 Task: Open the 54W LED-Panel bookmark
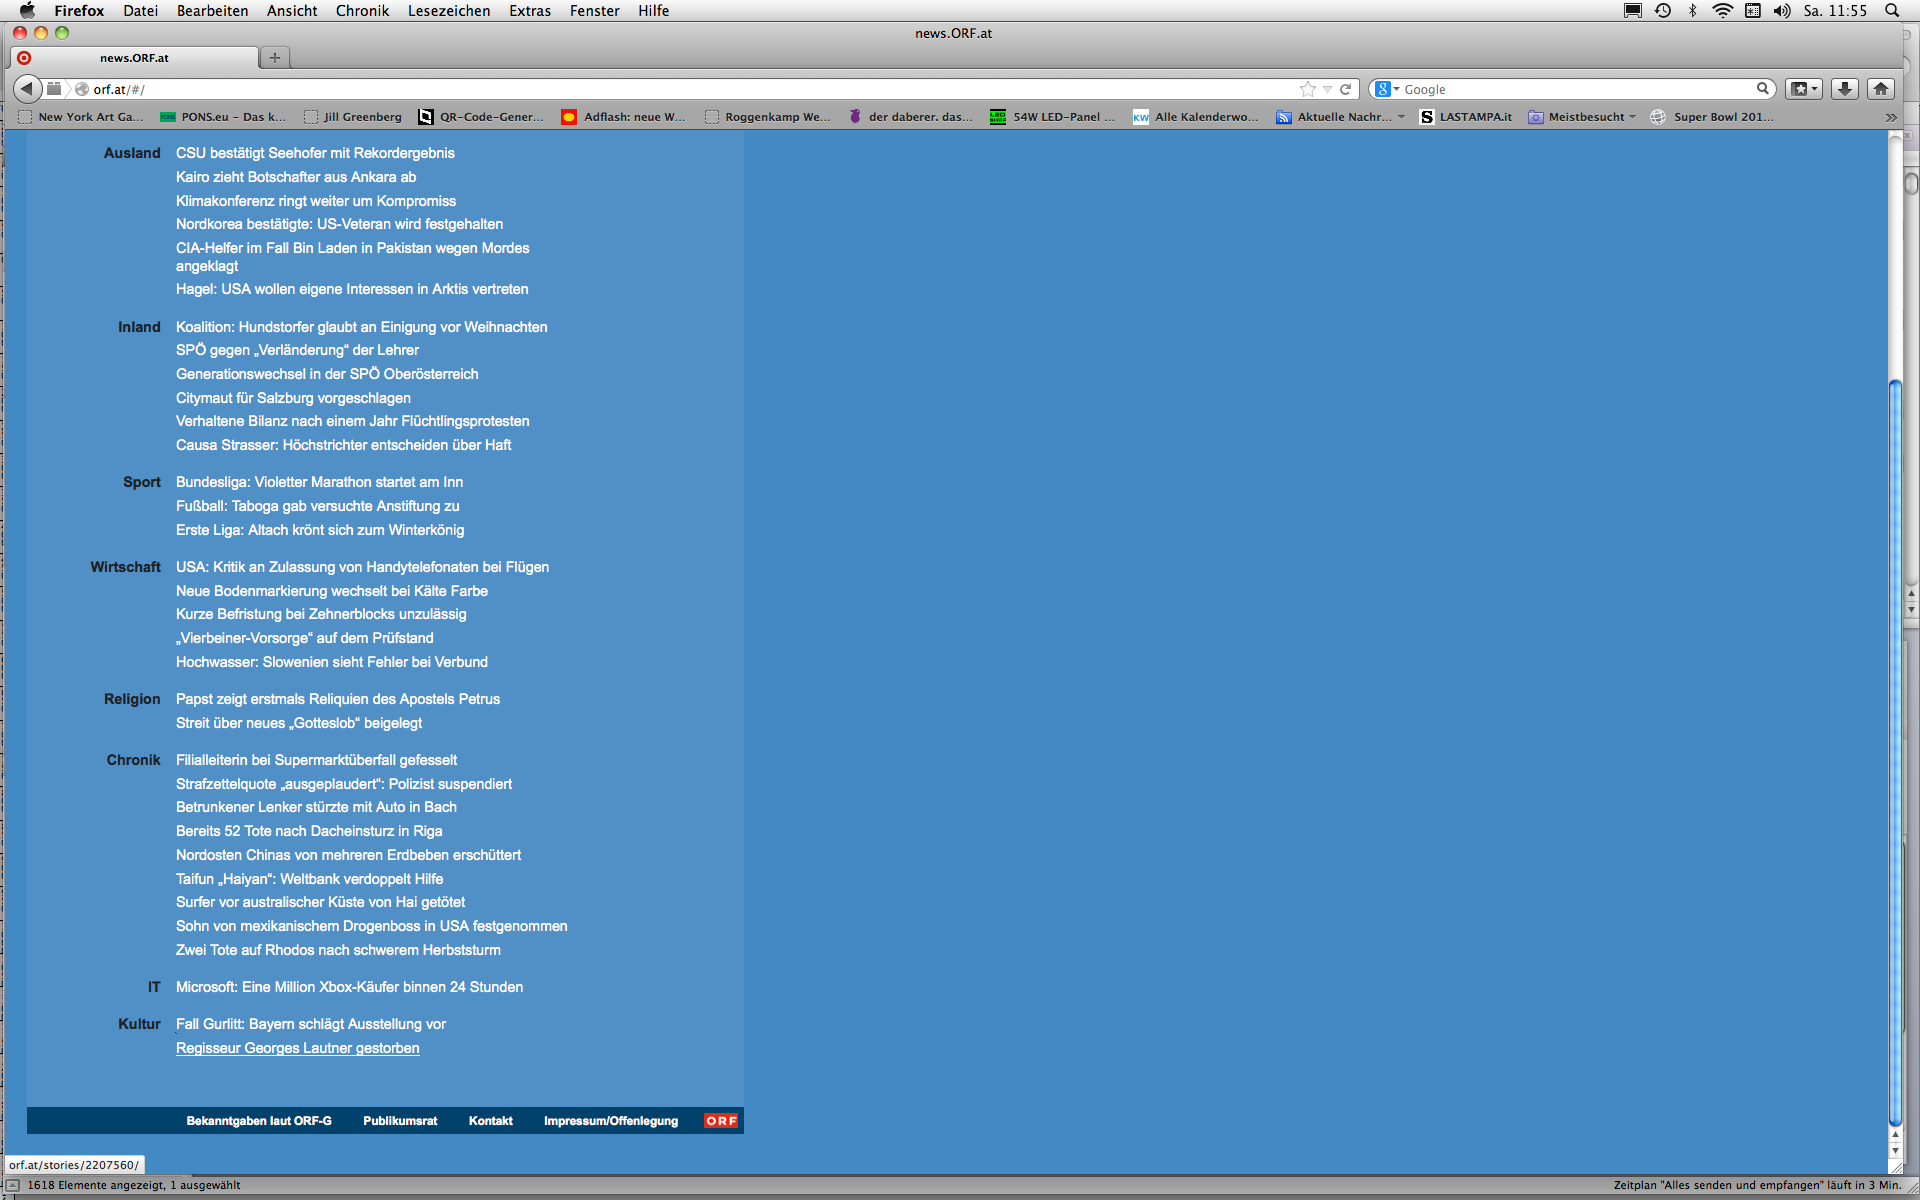[x=1052, y=117]
